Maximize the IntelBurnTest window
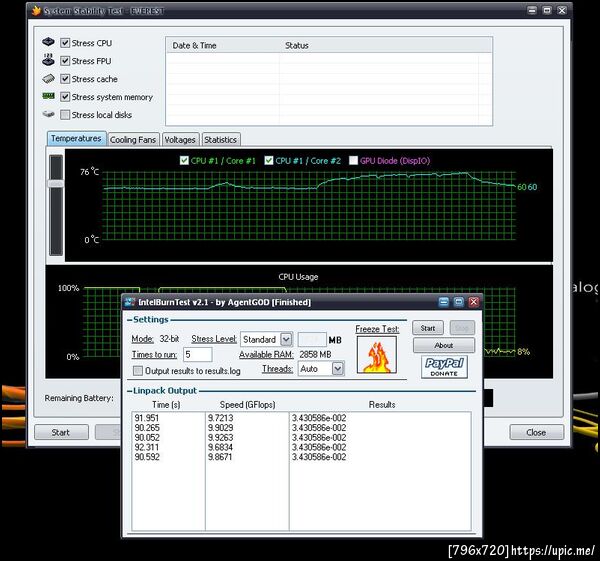 tap(458, 302)
